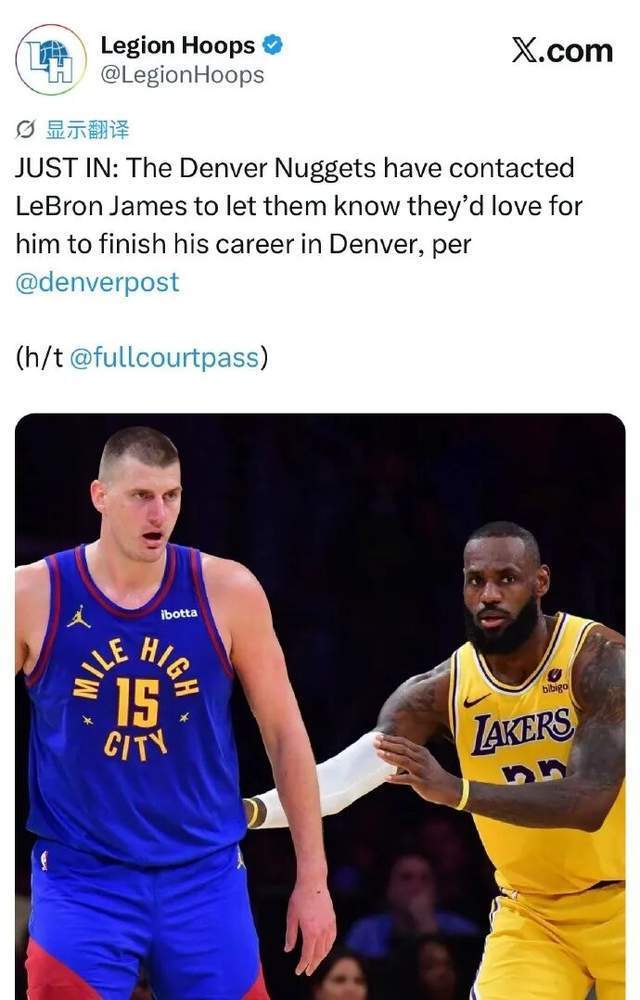The image size is (640, 1000).
Task: Open the Legion Hoops profile avatar
Action: pos(51,60)
